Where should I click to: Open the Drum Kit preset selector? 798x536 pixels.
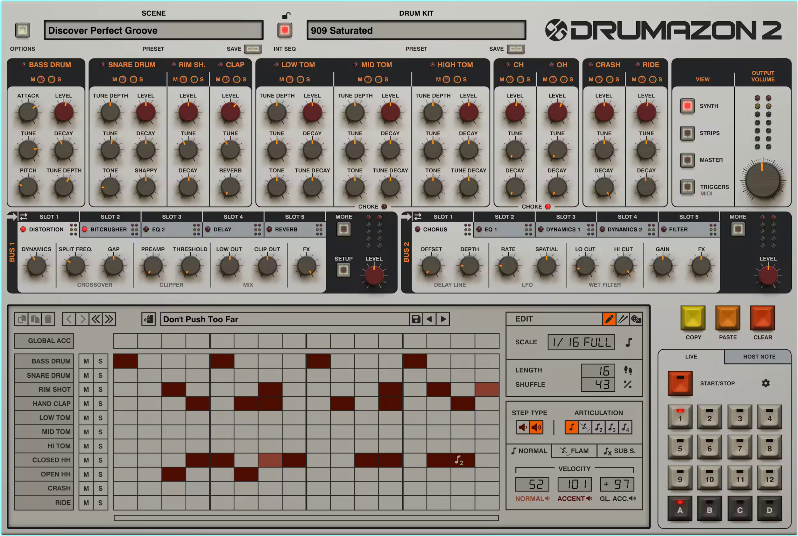(416, 31)
